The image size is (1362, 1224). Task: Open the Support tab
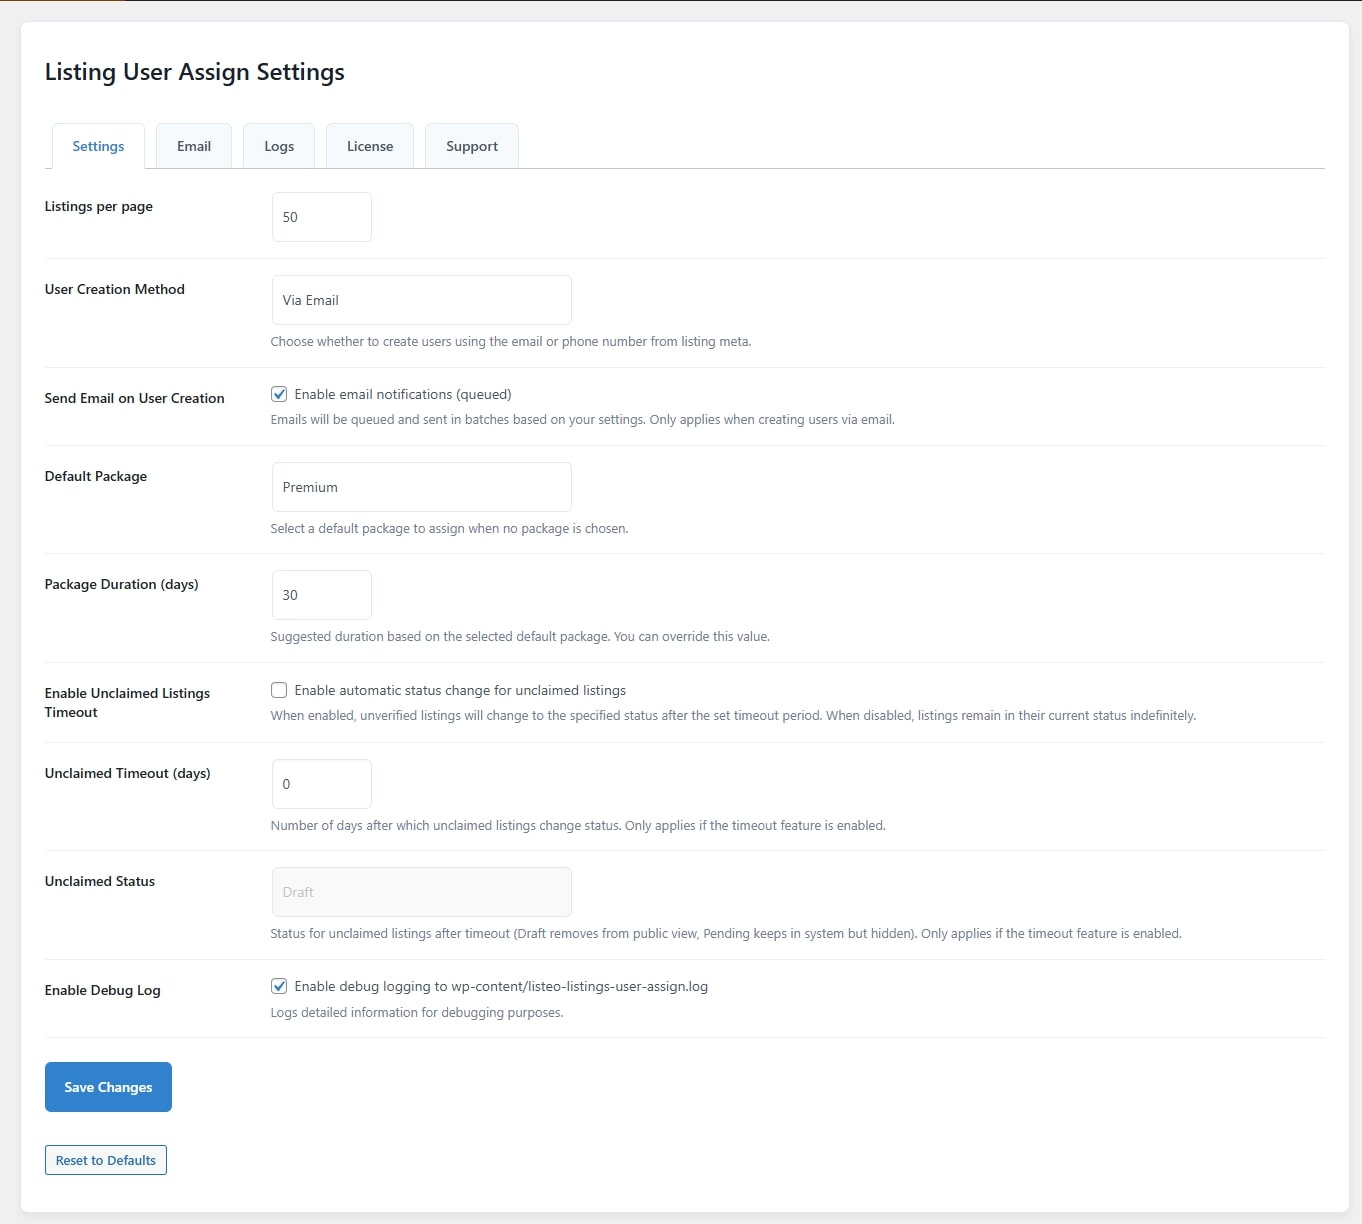(x=472, y=146)
